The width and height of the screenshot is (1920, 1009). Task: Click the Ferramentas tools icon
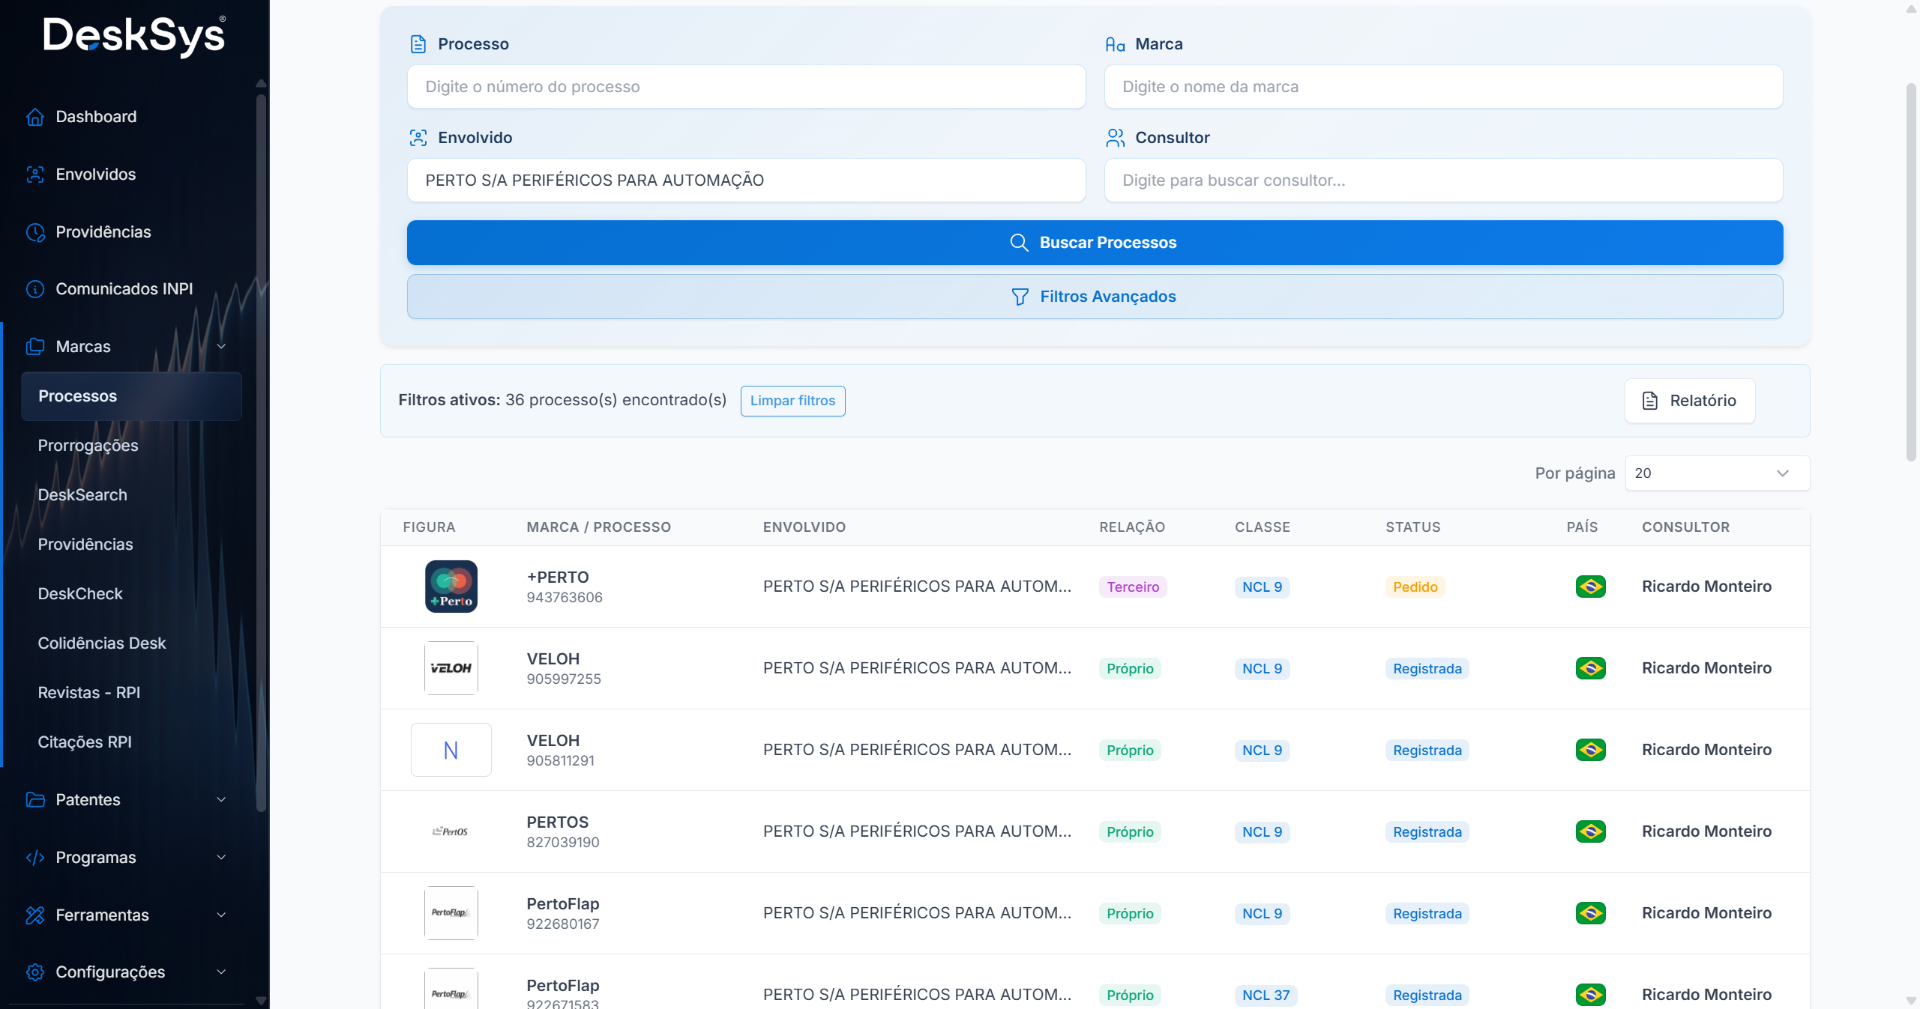tap(35, 915)
